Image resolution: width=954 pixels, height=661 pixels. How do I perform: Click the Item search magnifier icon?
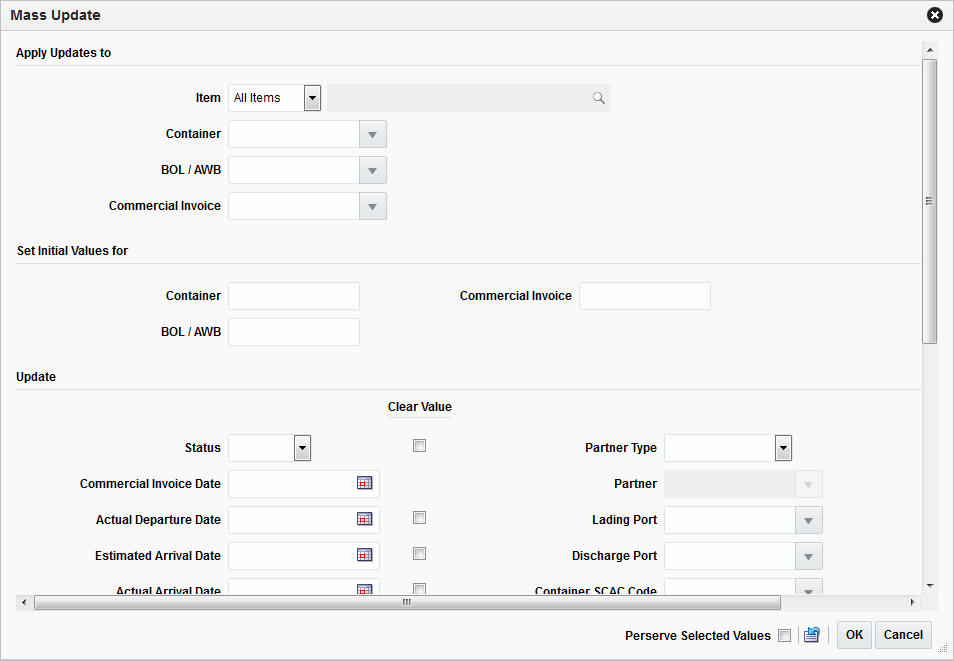pyautogui.click(x=599, y=98)
